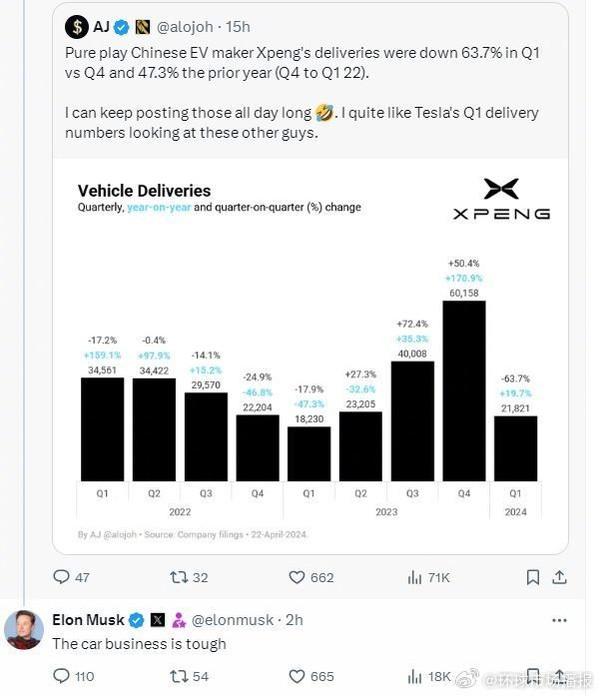The width and height of the screenshot is (600, 696).
Task: Repost AJ's post with 32 reposts
Action: [180, 577]
